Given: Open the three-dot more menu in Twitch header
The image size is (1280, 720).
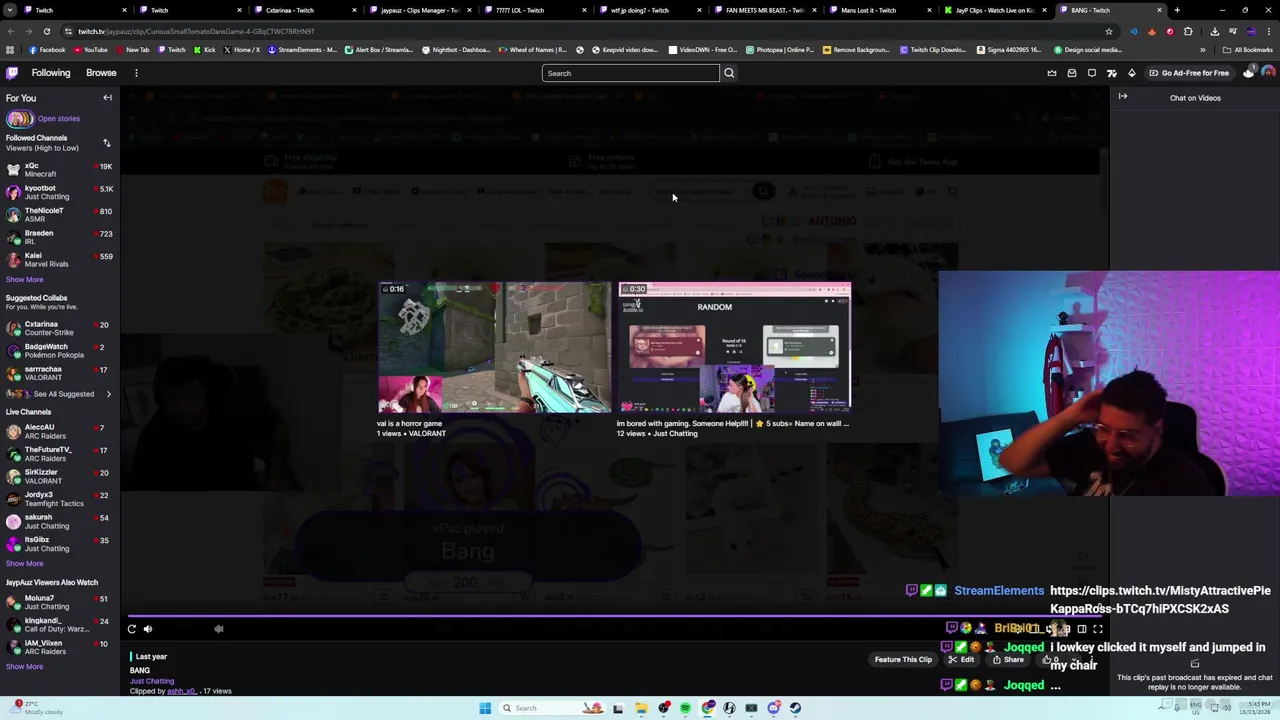Looking at the screenshot, I should [x=136, y=73].
